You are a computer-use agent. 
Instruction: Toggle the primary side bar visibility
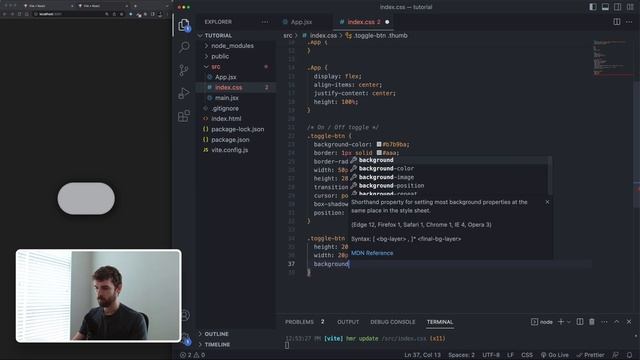pos(593,7)
